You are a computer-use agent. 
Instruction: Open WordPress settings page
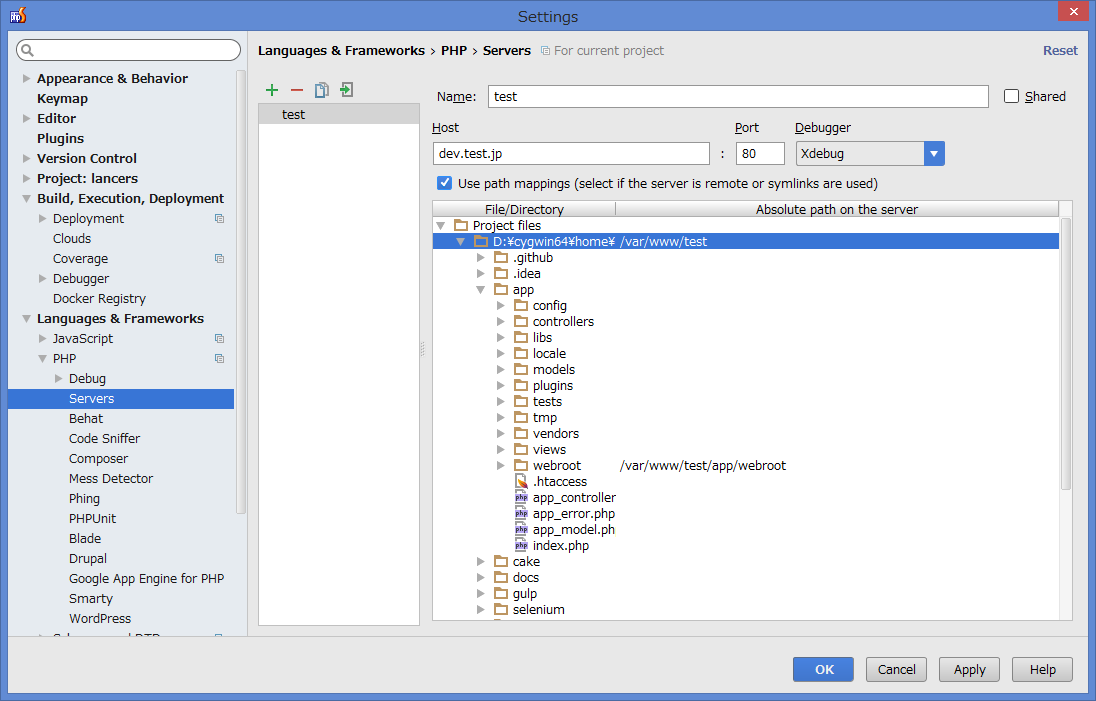[x=100, y=619]
